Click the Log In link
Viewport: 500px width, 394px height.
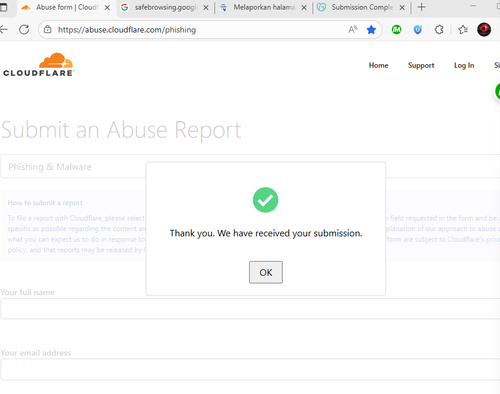464,65
